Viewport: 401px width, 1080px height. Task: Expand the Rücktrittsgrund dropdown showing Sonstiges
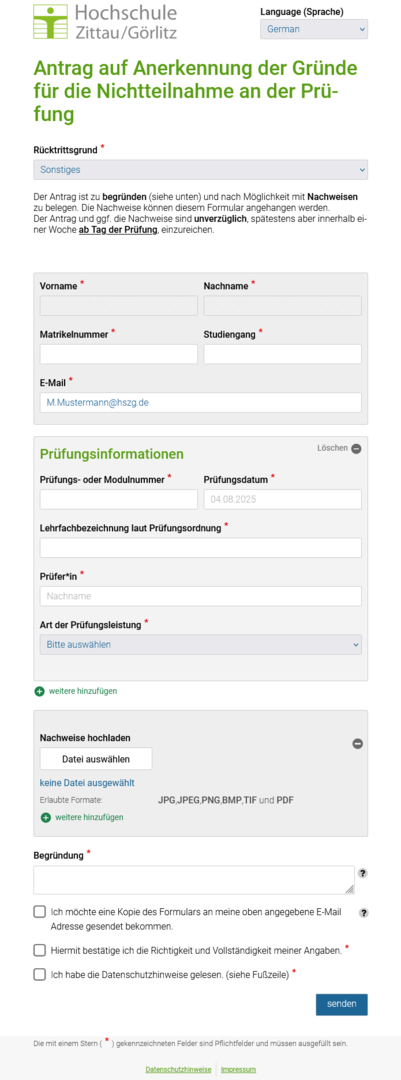(x=200, y=169)
